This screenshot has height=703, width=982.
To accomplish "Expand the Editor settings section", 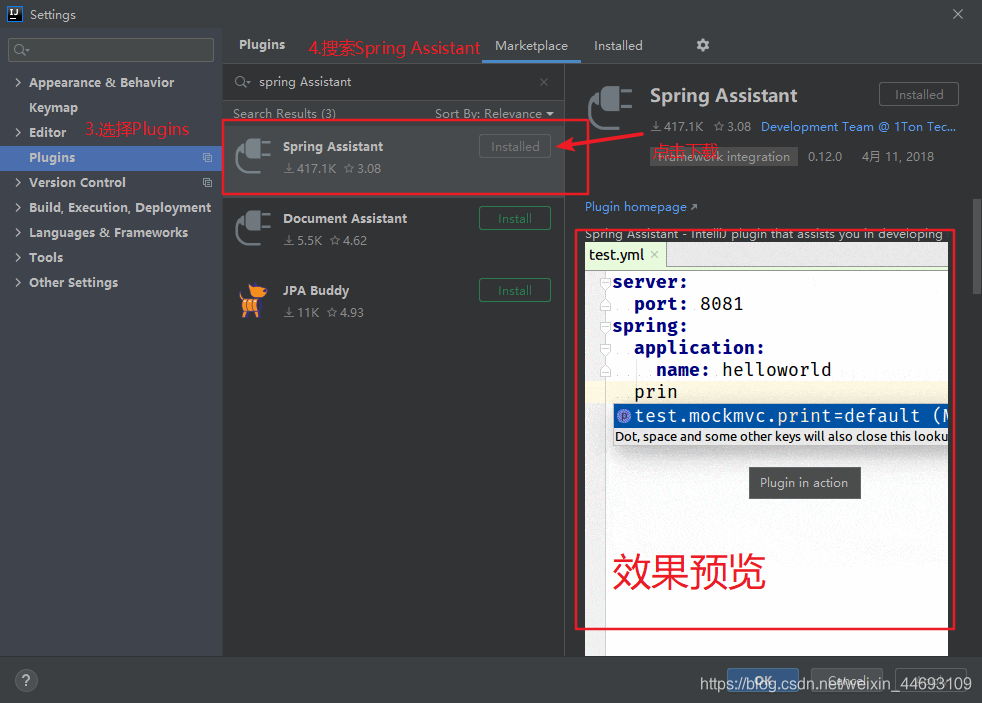I will (18, 132).
